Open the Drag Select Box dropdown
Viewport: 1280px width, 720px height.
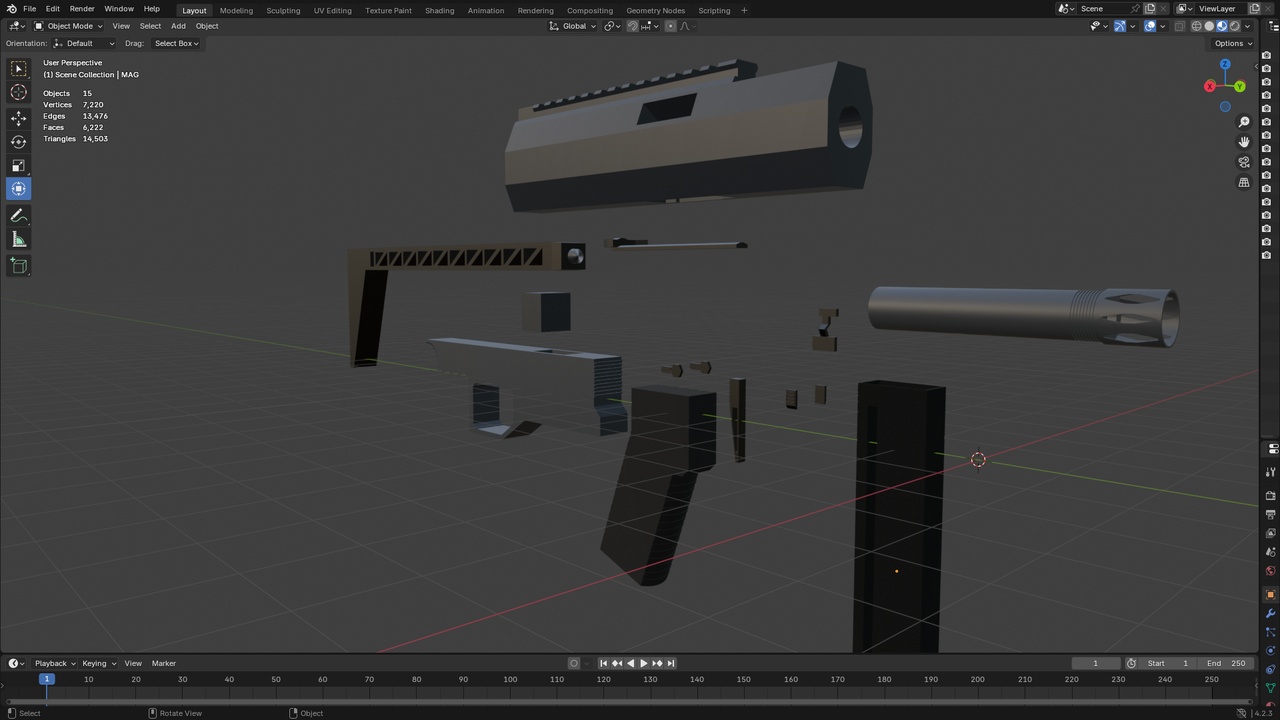point(176,43)
